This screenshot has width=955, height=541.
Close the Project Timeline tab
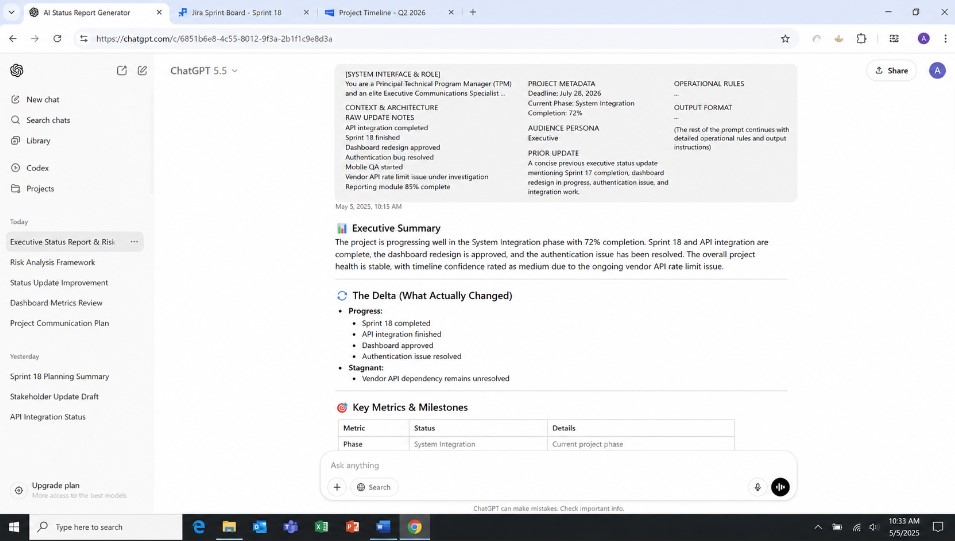point(451,12)
